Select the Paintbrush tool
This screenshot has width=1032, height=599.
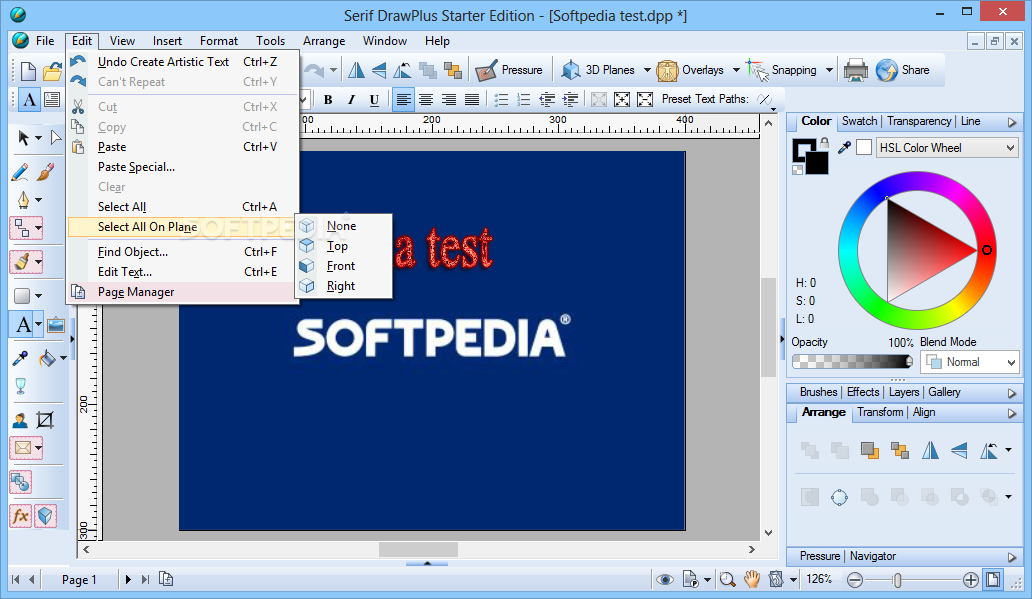(x=45, y=172)
